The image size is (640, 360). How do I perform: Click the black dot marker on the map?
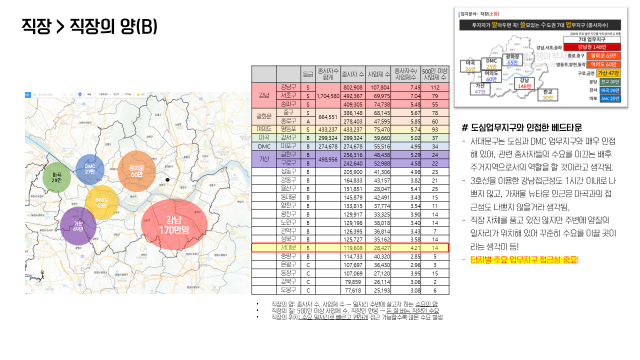pyautogui.click(x=167, y=180)
